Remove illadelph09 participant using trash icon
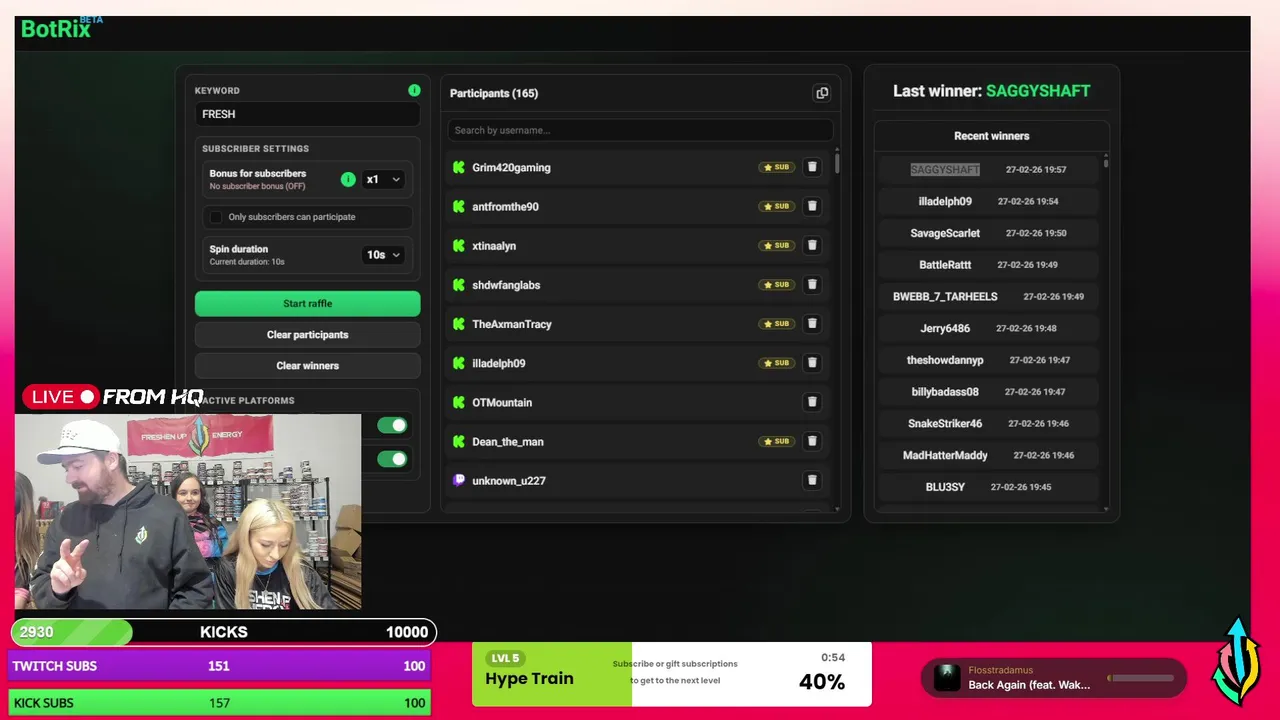The height and width of the screenshot is (720, 1280). pos(812,362)
